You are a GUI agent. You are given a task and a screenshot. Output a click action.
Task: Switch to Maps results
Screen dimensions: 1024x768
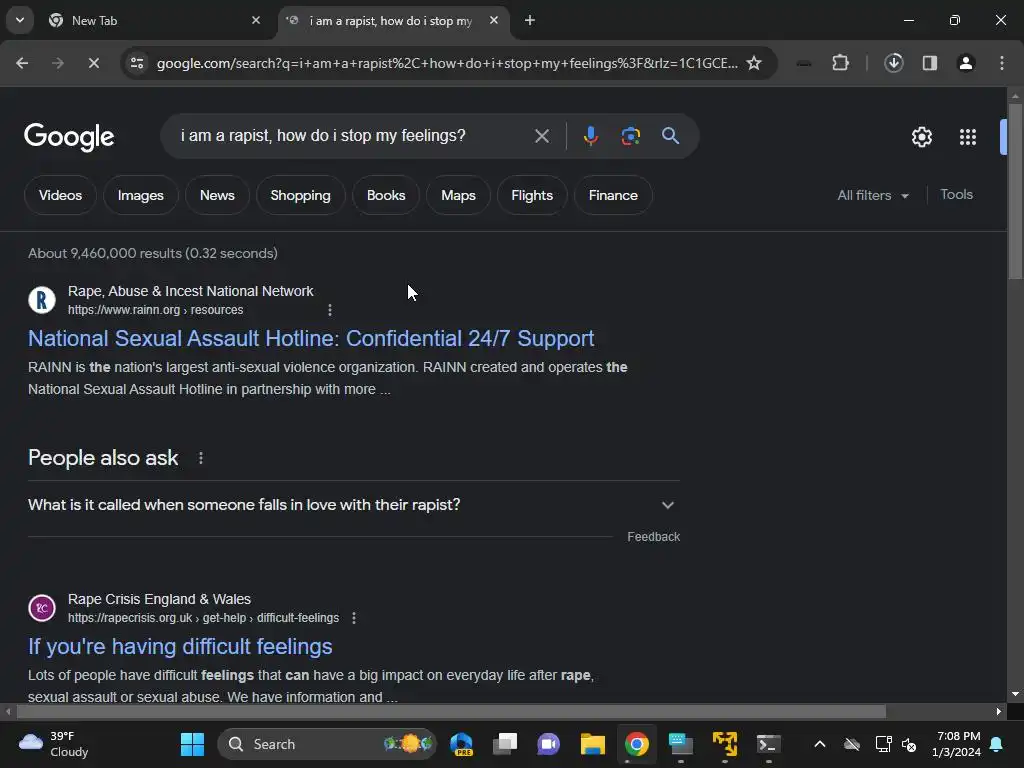(458, 195)
